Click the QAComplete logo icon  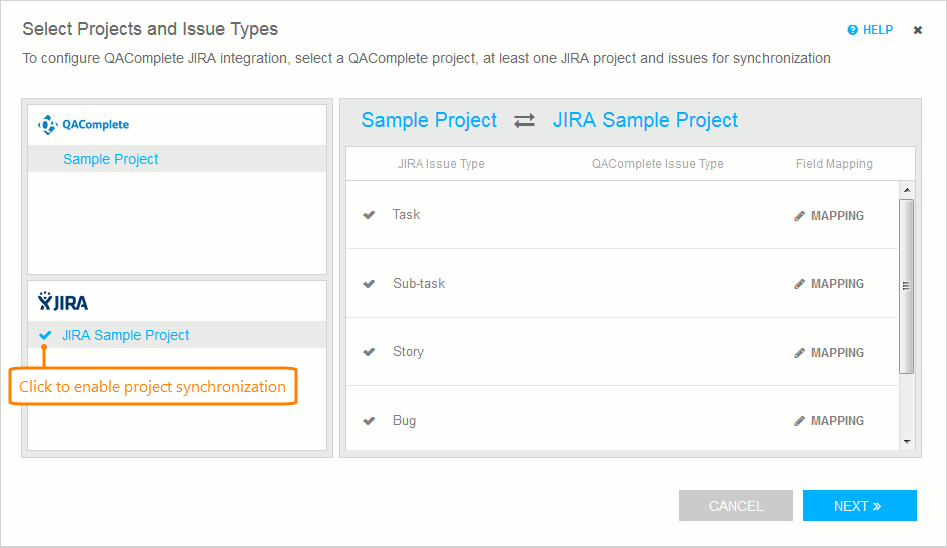point(47,125)
